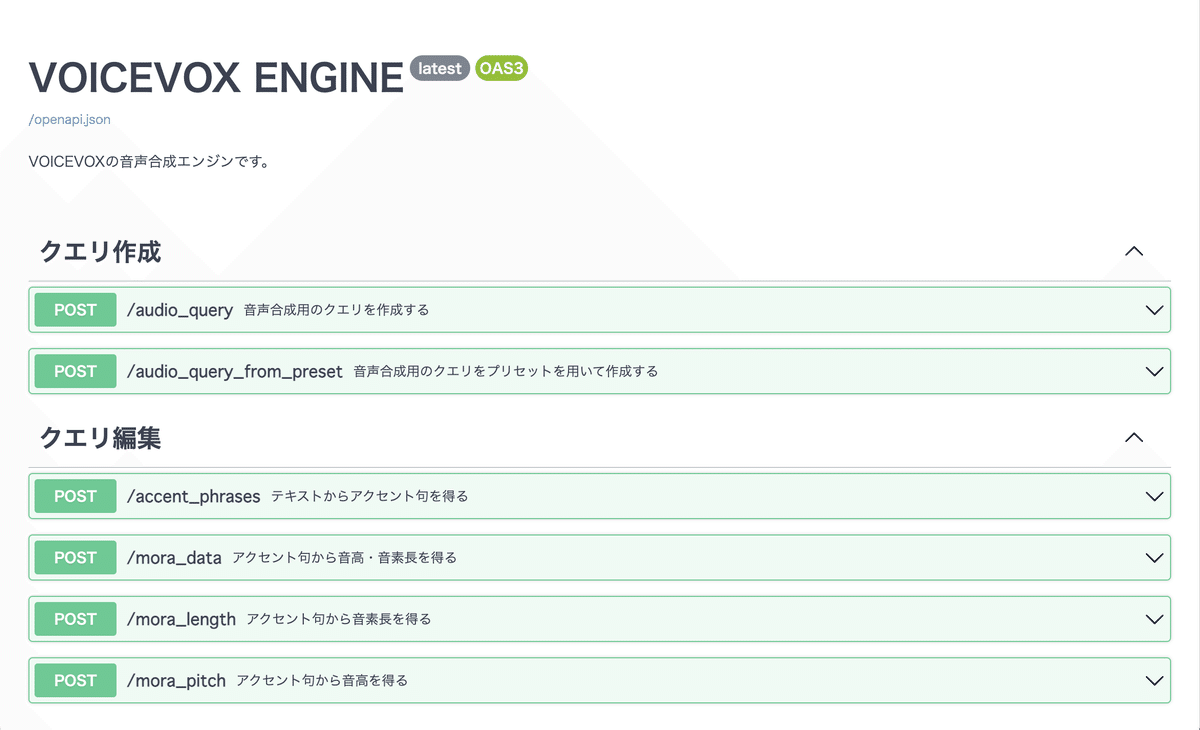This screenshot has height=730, width=1200.
Task: Select the /mora_length endpoint bar
Action: tap(600, 618)
